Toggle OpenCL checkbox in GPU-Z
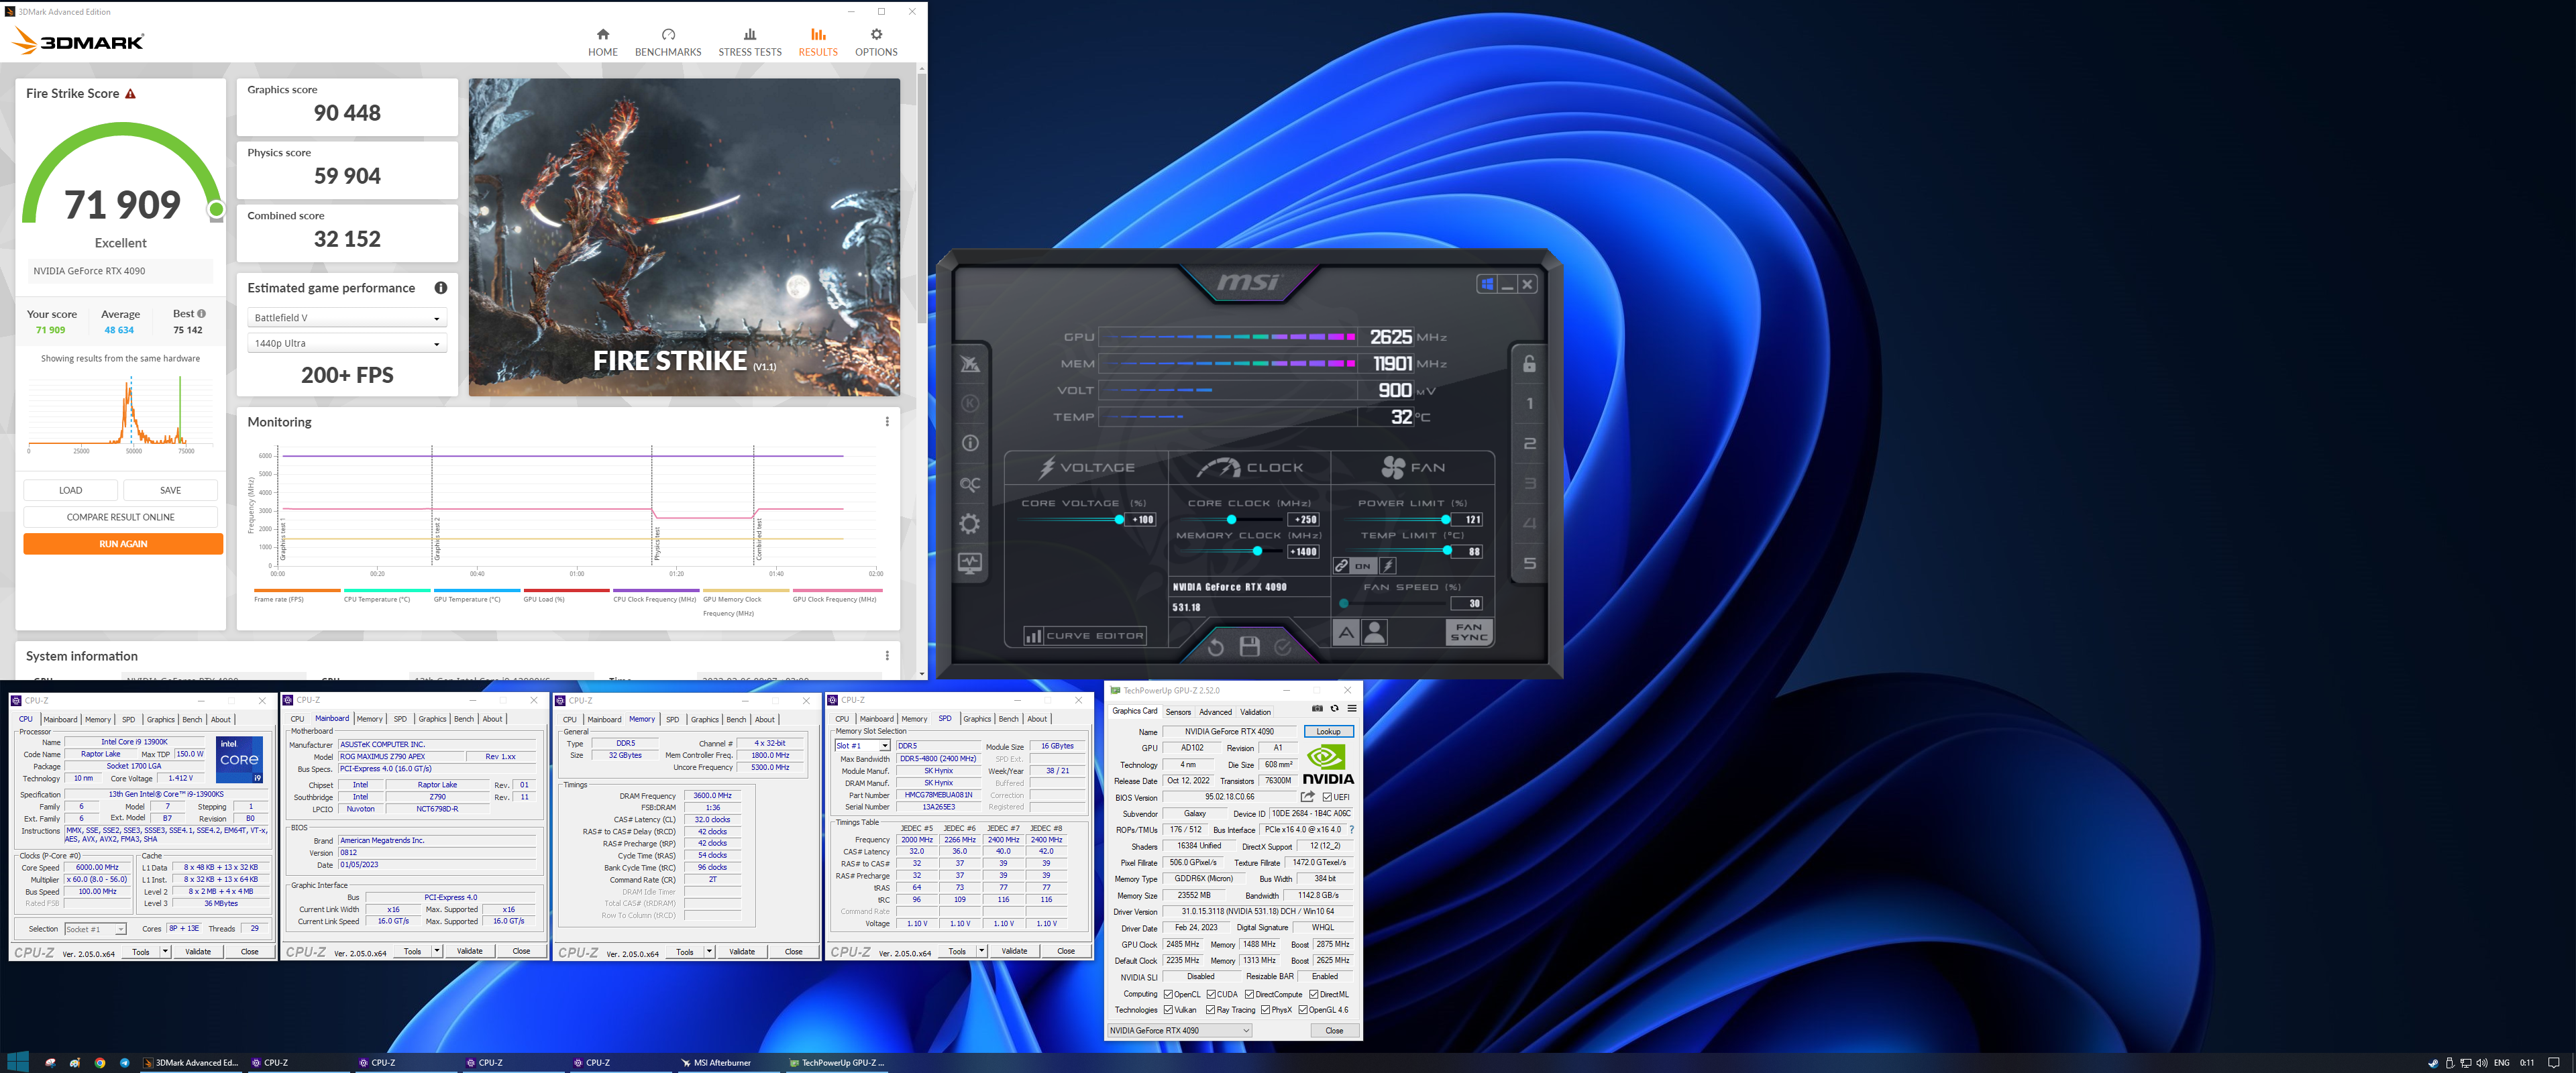This screenshot has height=1073, width=2576. tap(1168, 995)
